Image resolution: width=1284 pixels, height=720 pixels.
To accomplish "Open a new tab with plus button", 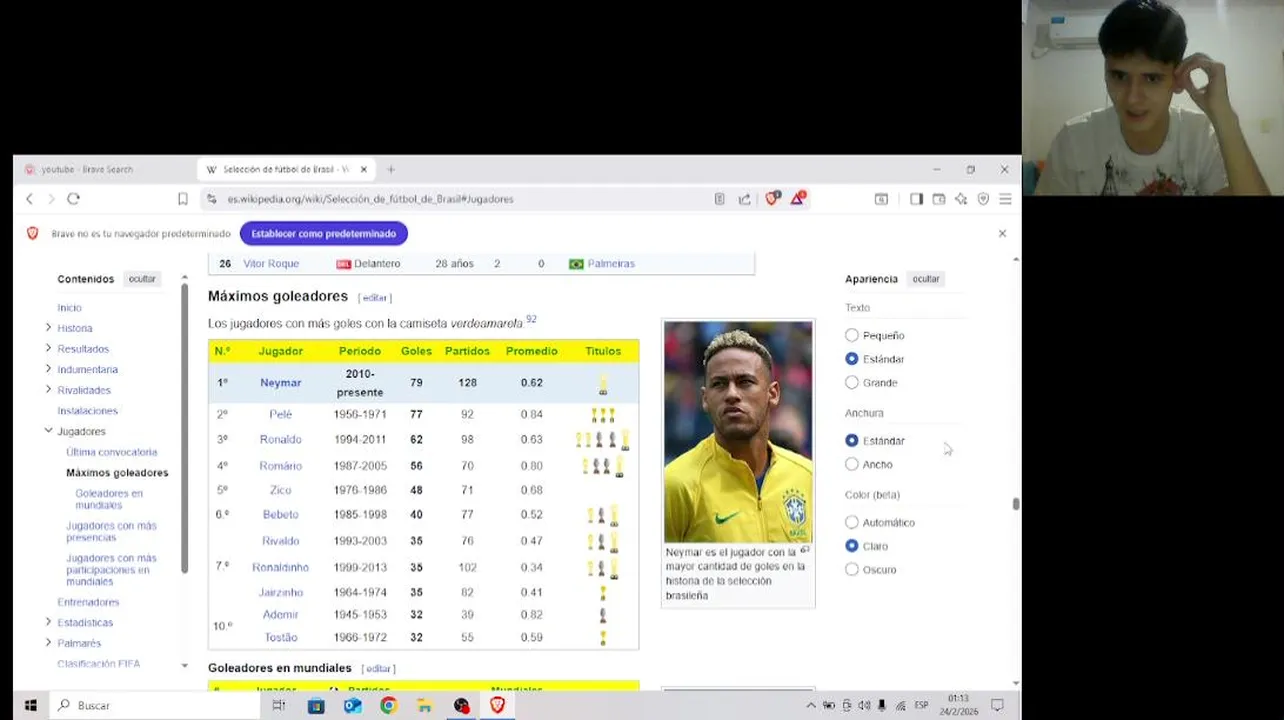I will pos(391,169).
